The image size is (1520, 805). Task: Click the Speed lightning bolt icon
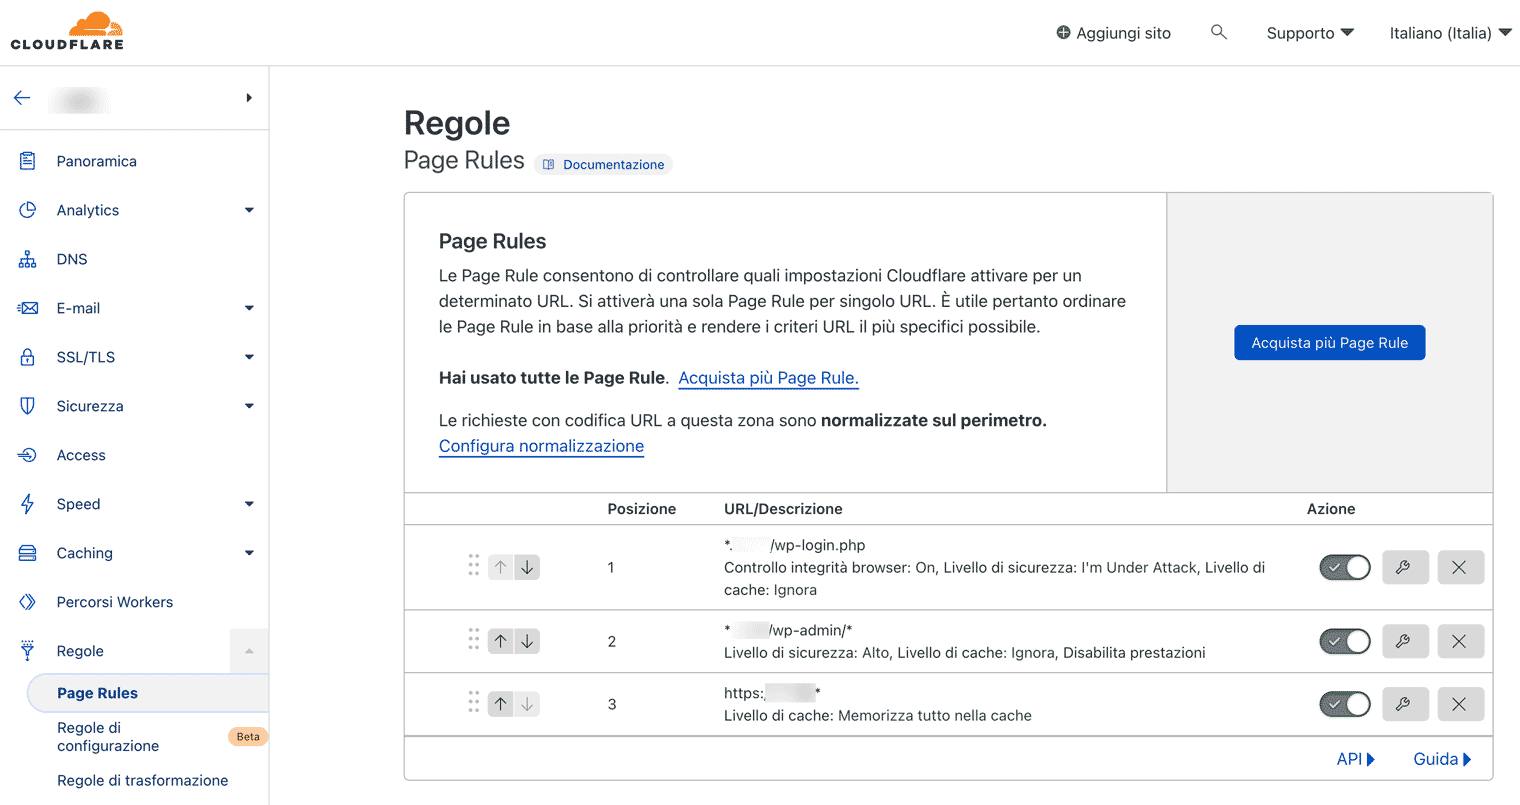pyautogui.click(x=27, y=504)
